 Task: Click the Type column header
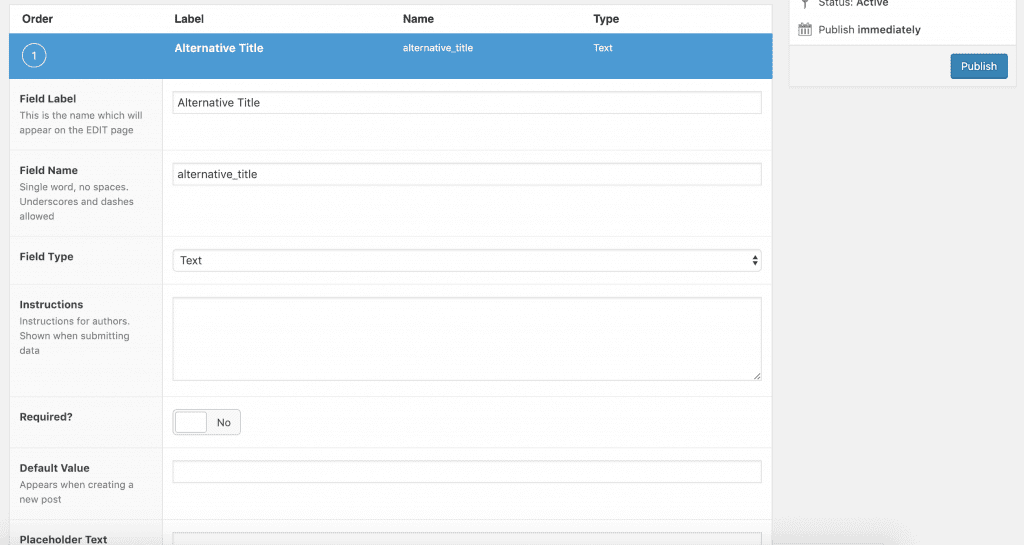(x=606, y=19)
